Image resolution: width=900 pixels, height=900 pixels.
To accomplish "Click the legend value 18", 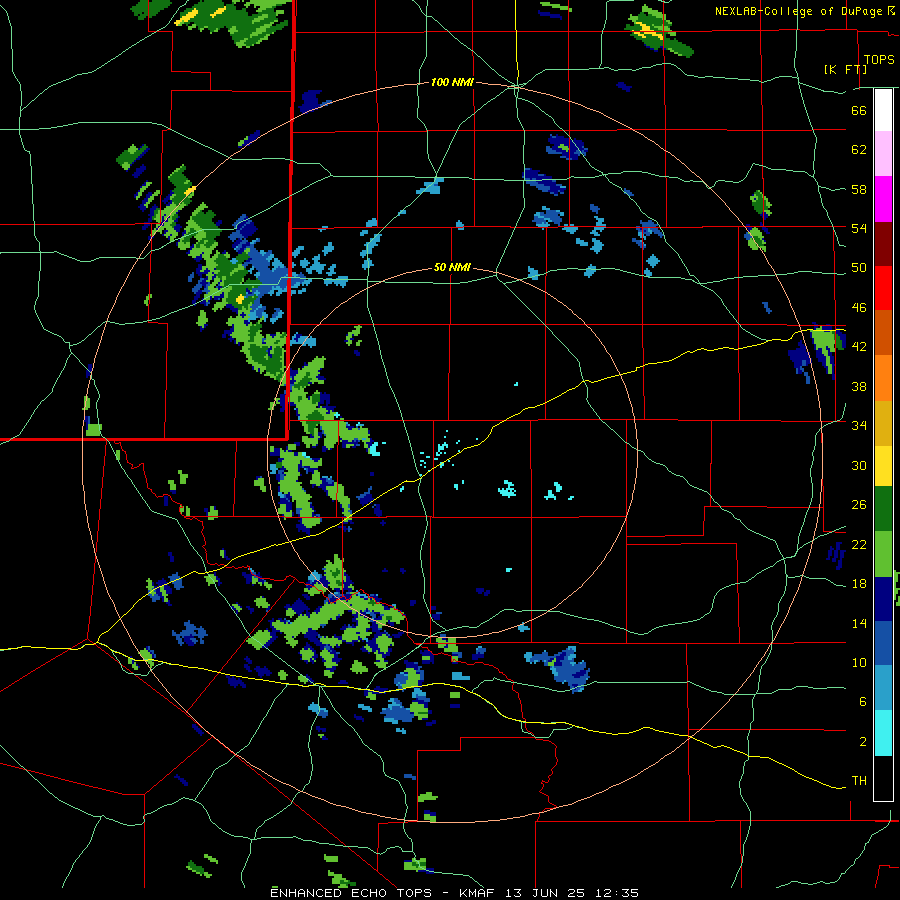I will coord(859,584).
